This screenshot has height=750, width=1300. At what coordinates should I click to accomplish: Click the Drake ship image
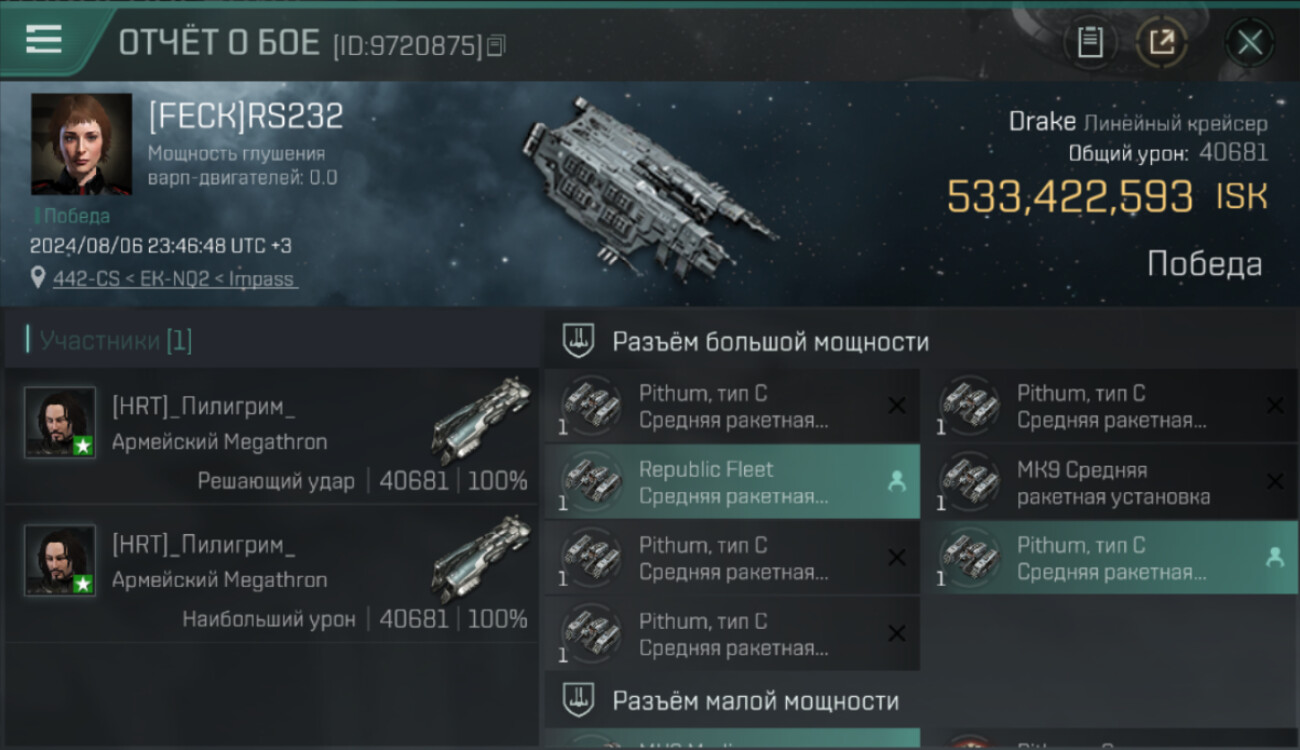[650, 185]
